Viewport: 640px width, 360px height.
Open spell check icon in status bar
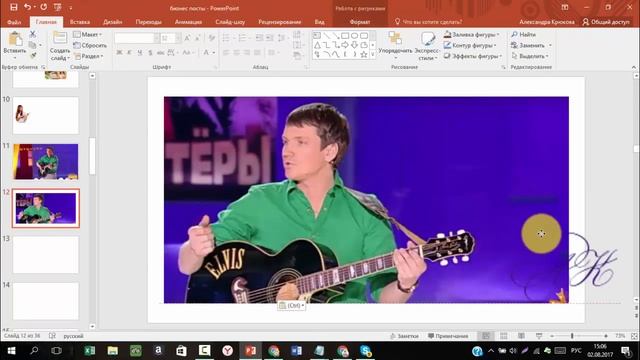52,336
